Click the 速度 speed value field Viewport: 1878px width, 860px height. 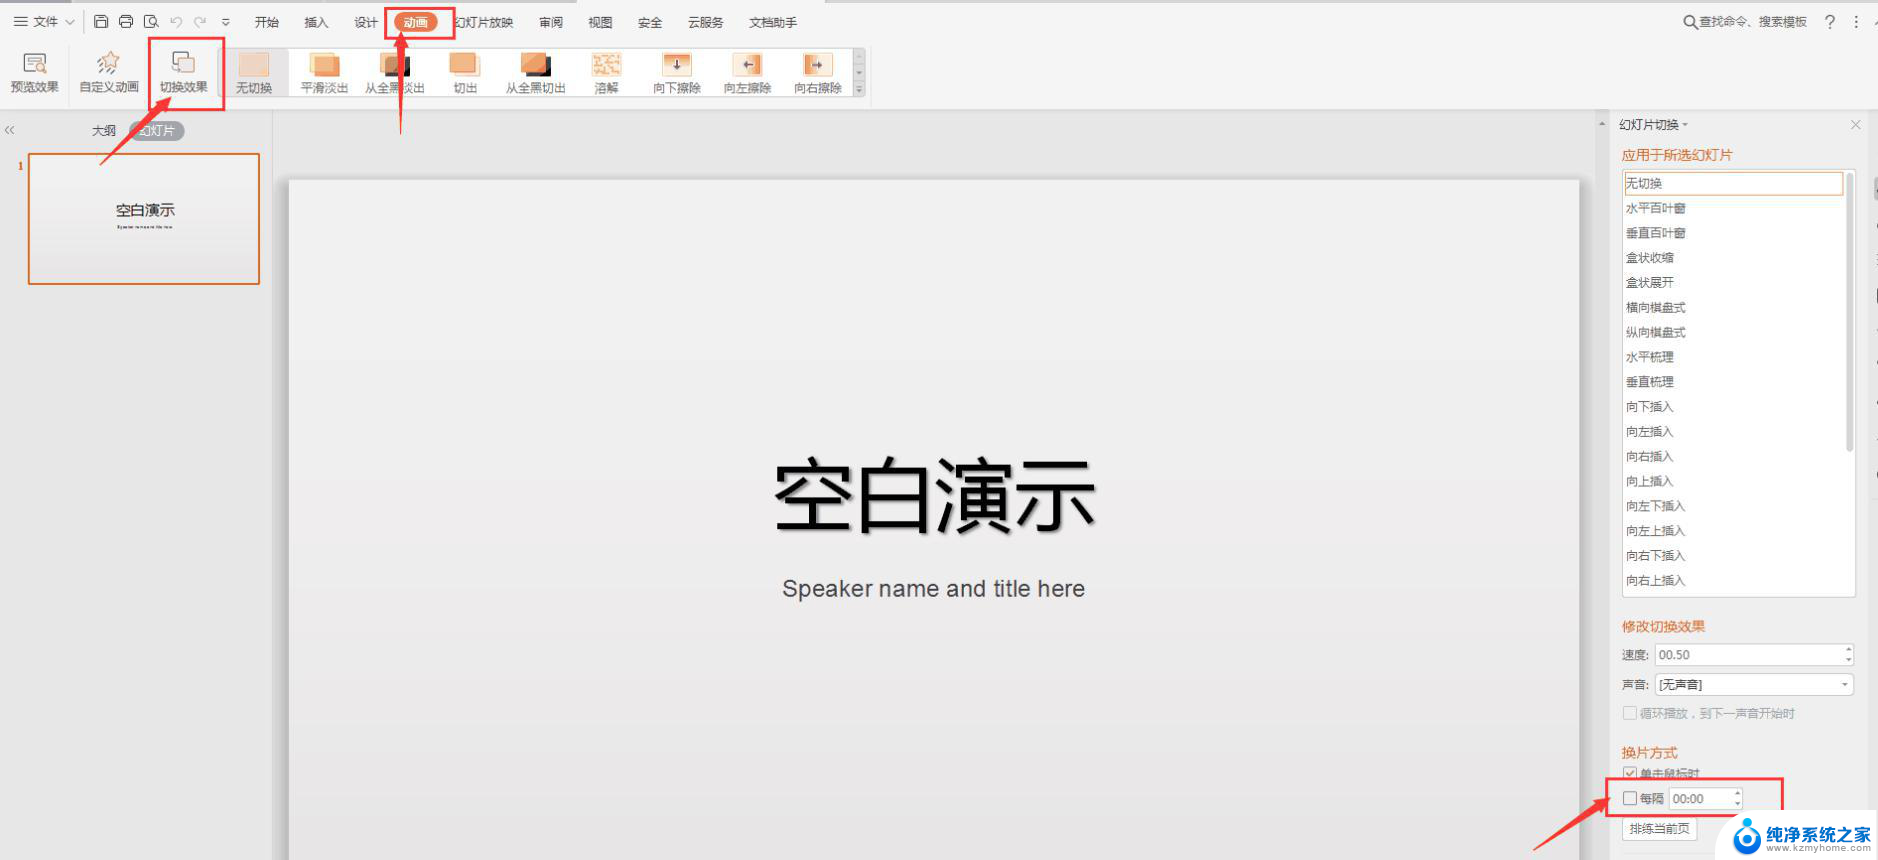coord(1749,655)
